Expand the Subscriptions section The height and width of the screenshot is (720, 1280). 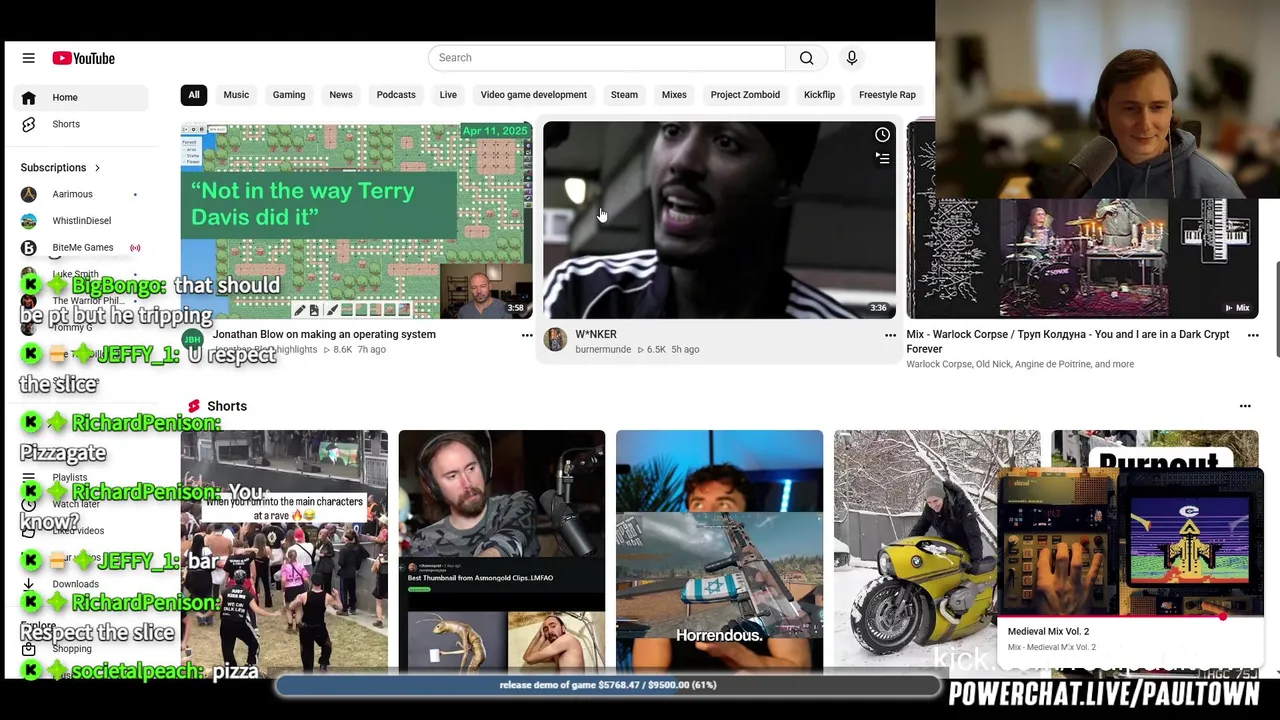coord(61,167)
